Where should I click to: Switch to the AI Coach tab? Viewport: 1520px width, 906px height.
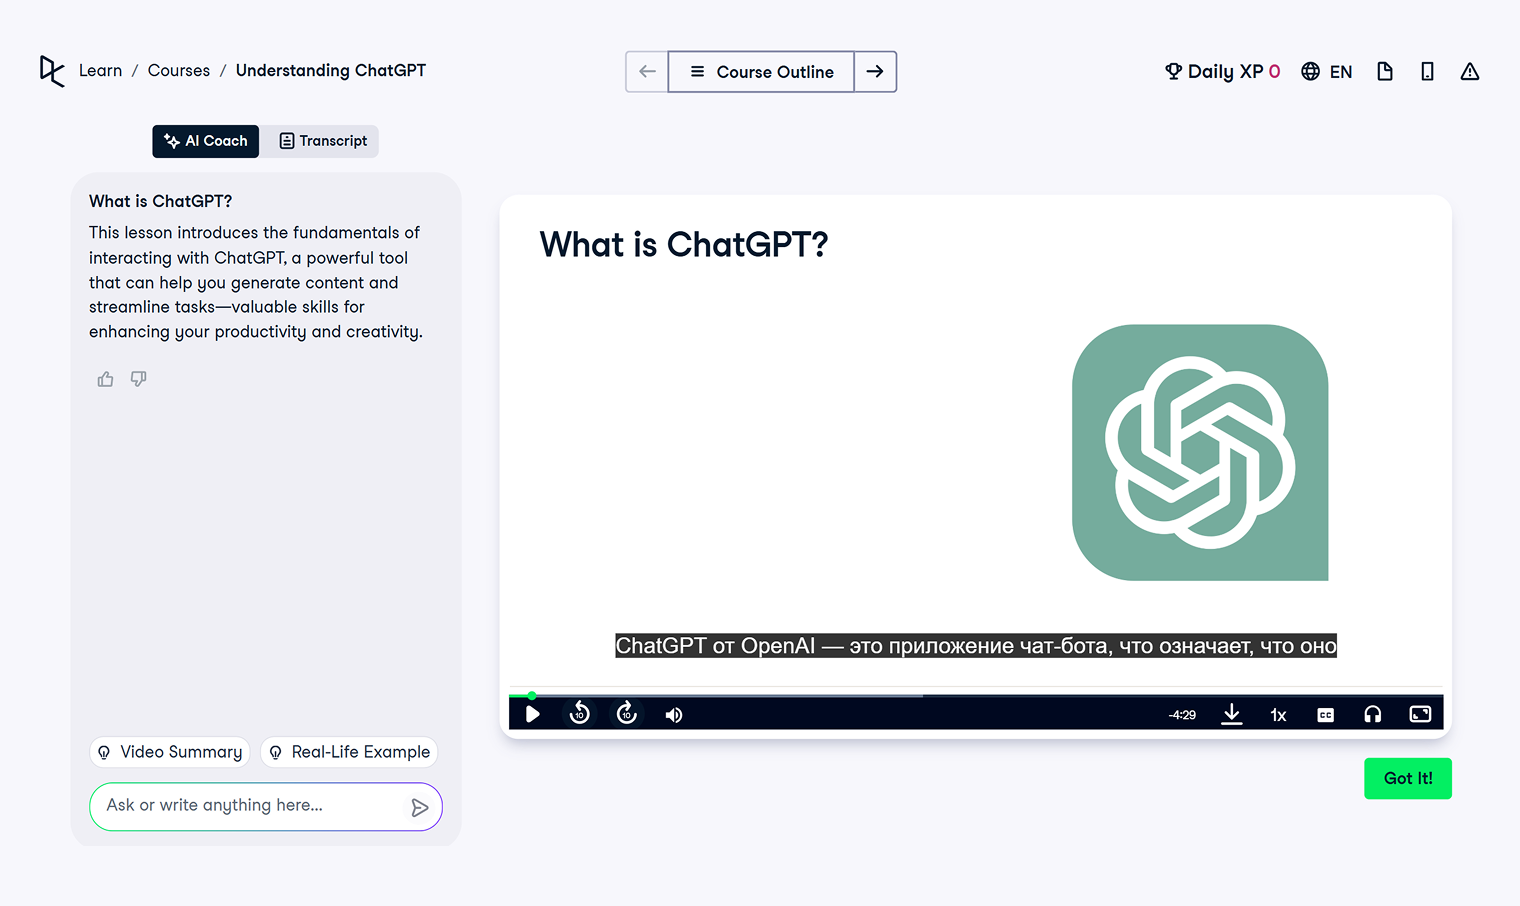[x=206, y=141]
